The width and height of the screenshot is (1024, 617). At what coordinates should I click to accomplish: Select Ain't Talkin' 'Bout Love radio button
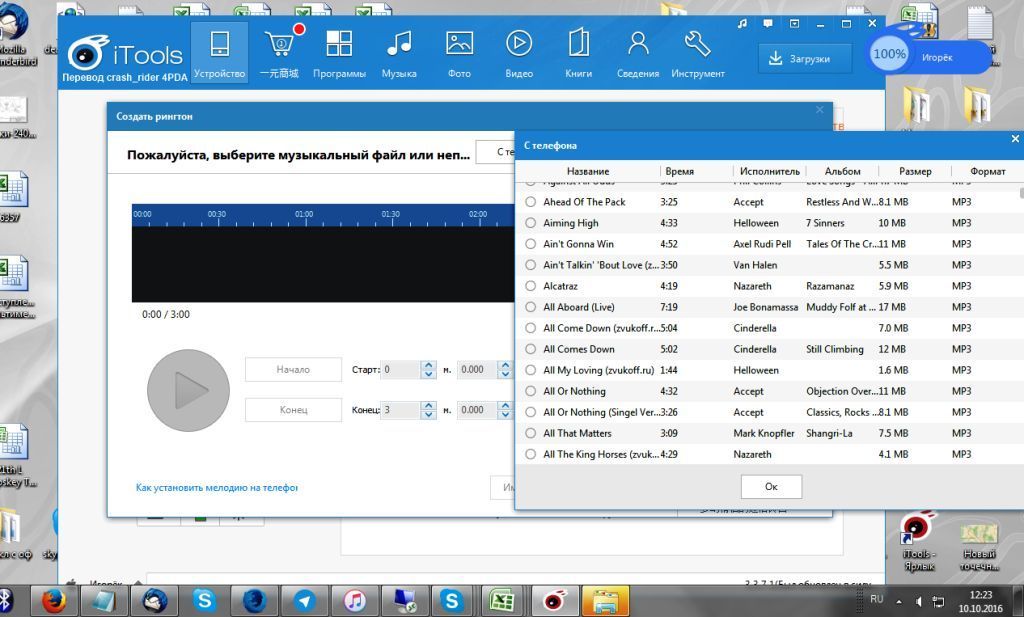(530, 265)
